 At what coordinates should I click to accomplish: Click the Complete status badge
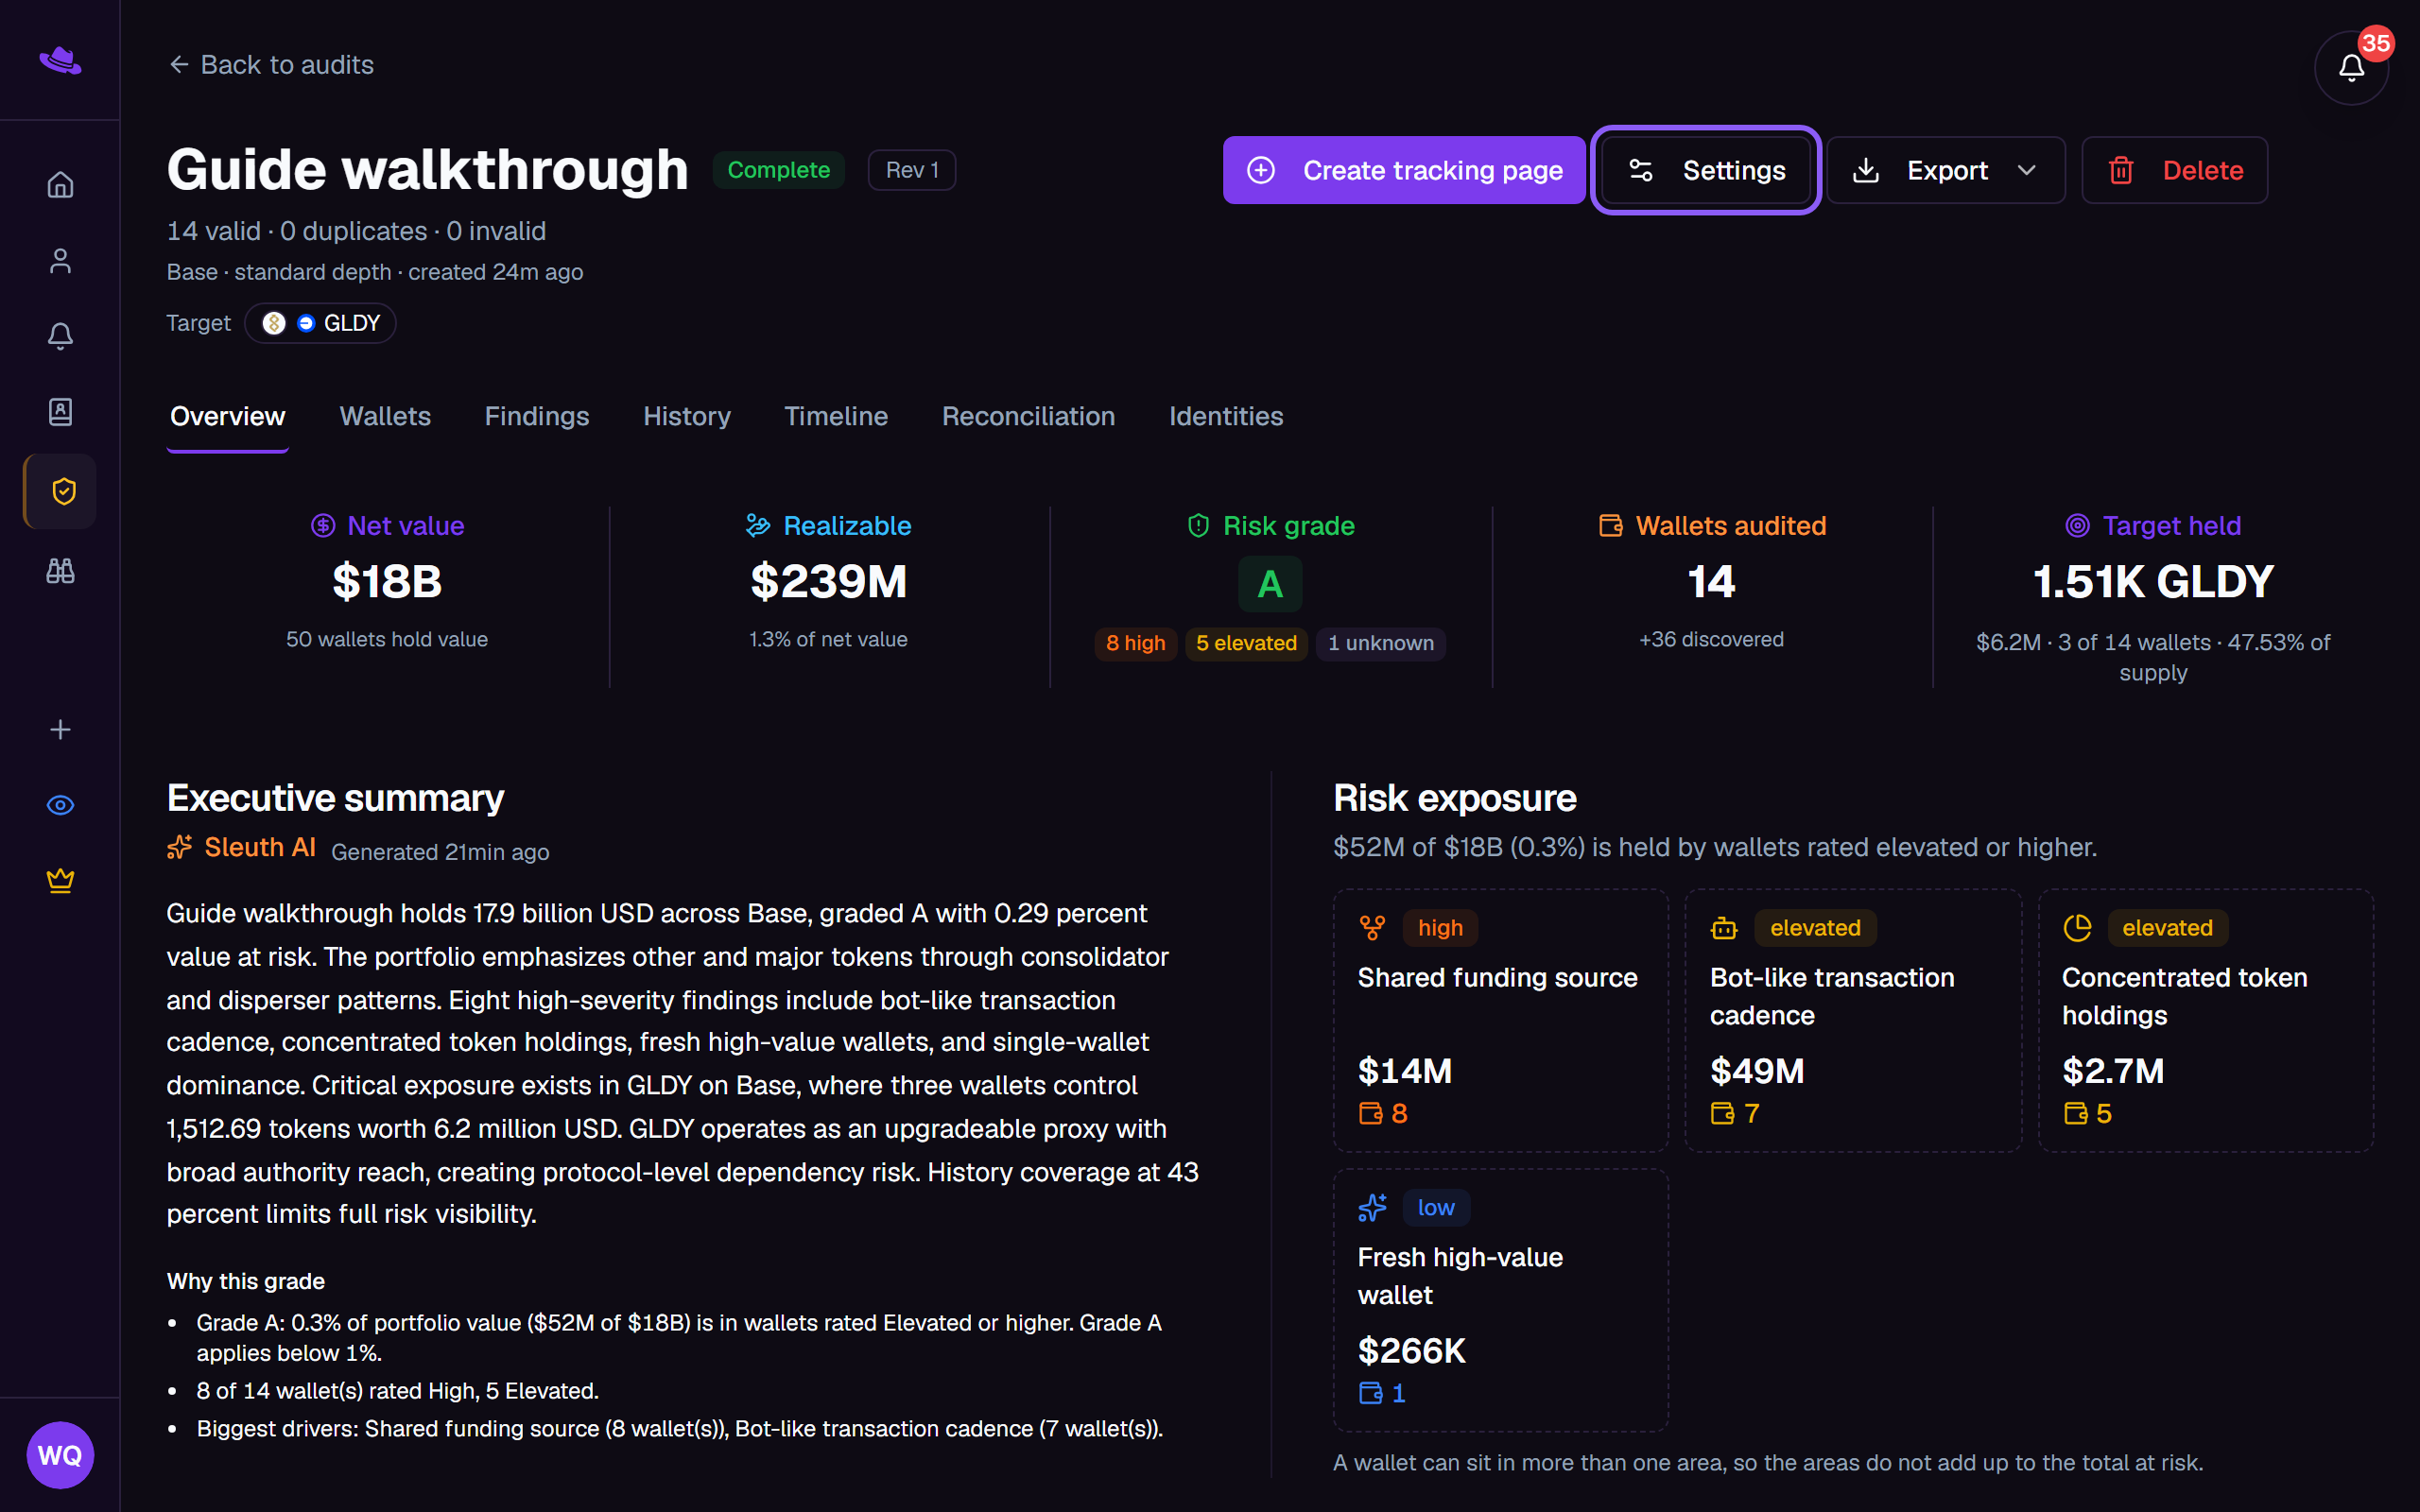click(779, 170)
